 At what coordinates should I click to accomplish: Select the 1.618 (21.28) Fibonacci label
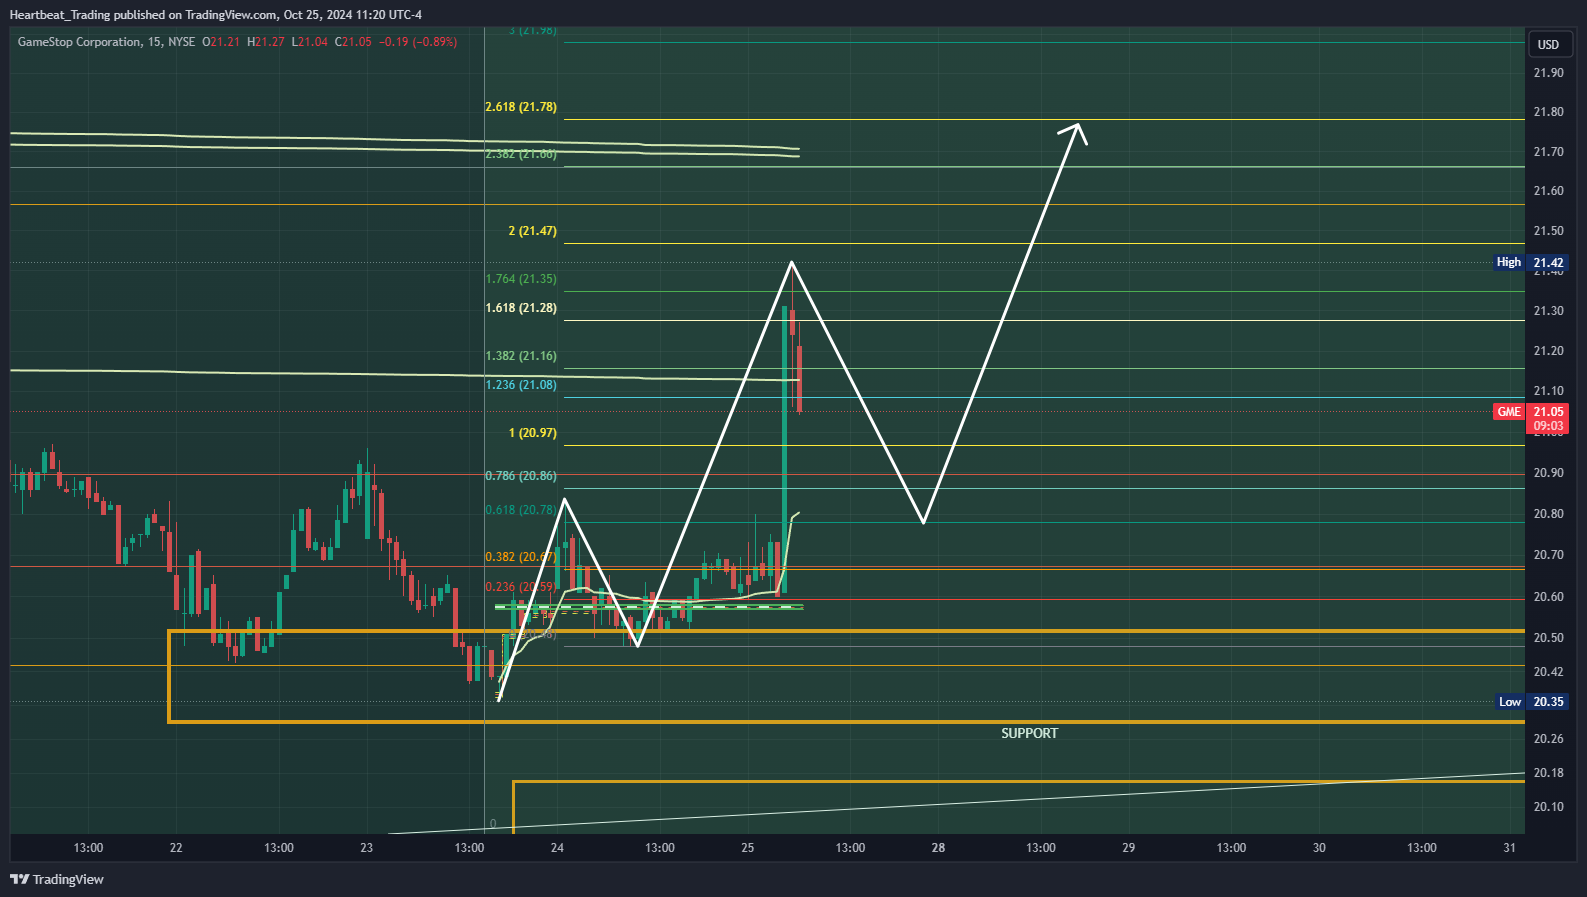coord(521,308)
